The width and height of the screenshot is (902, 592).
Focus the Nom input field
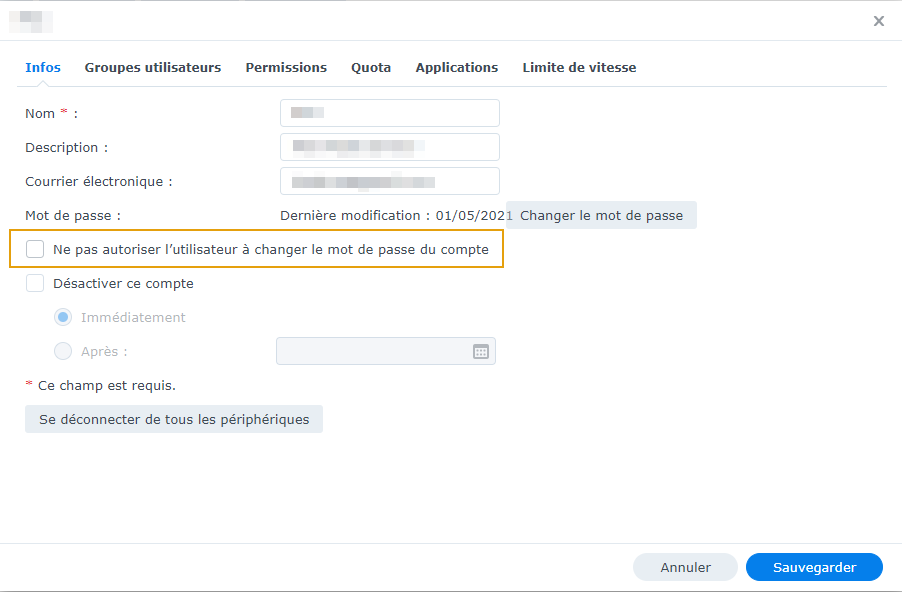(390, 113)
